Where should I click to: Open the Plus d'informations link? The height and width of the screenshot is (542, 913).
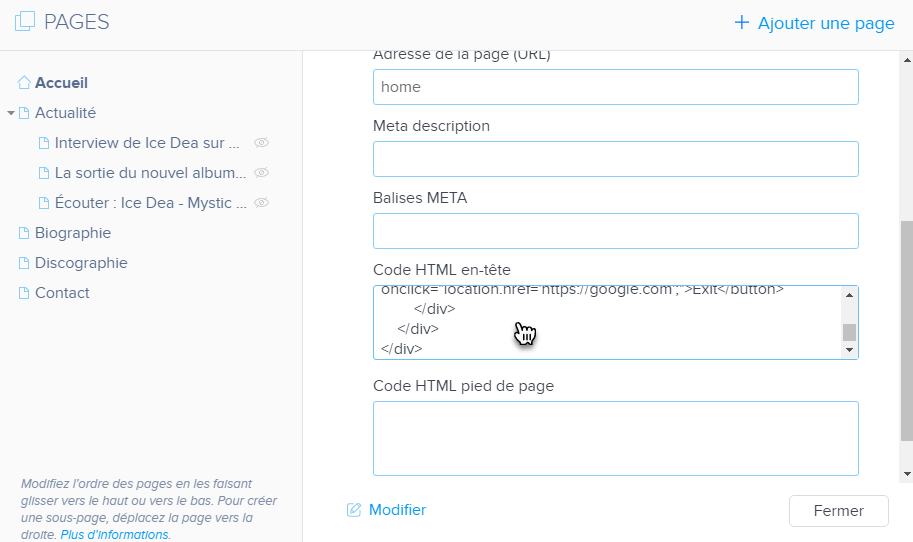pos(114,535)
